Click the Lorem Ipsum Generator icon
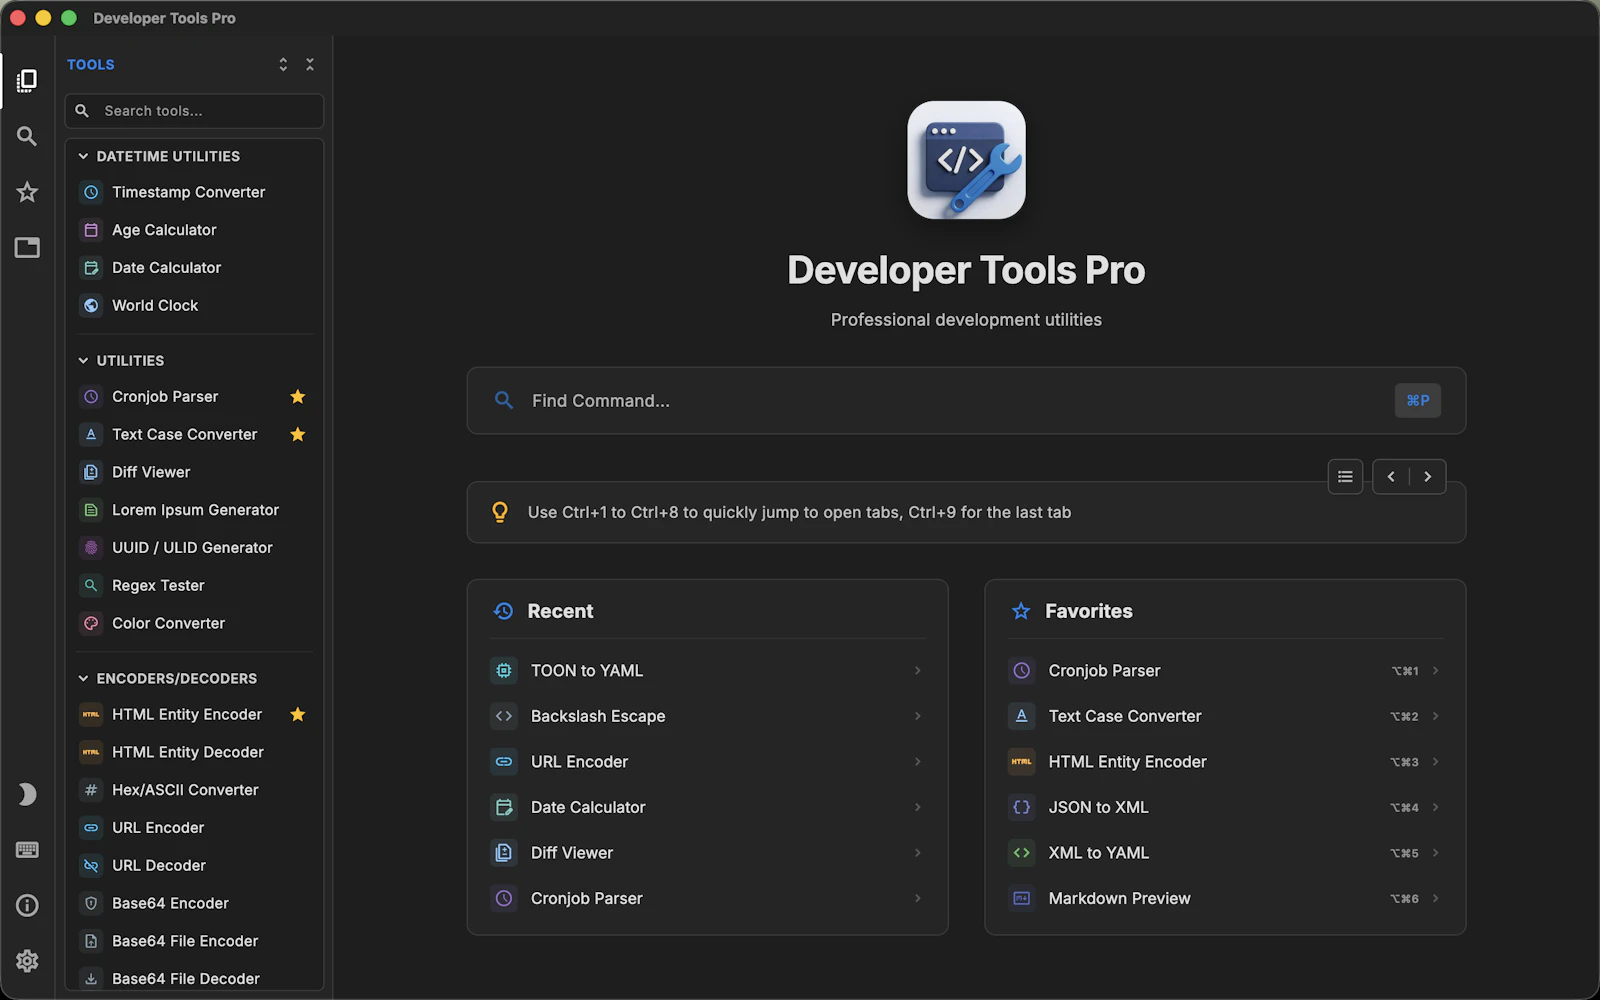This screenshot has width=1600, height=1000. pyautogui.click(x=91, y=510)
